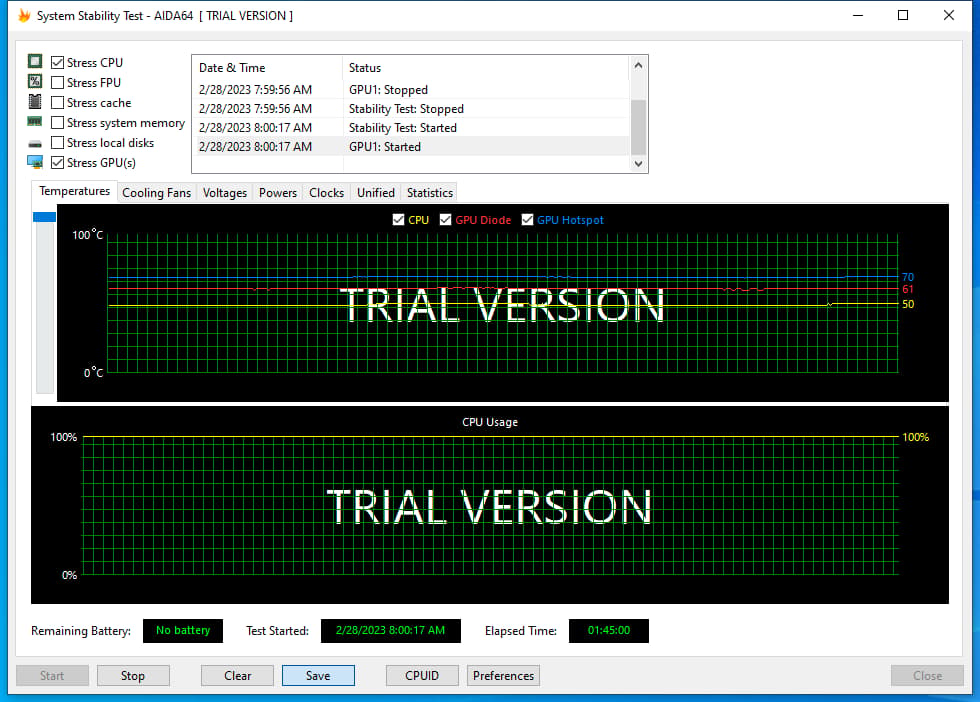Click the CPU Usage graph title

490,422
